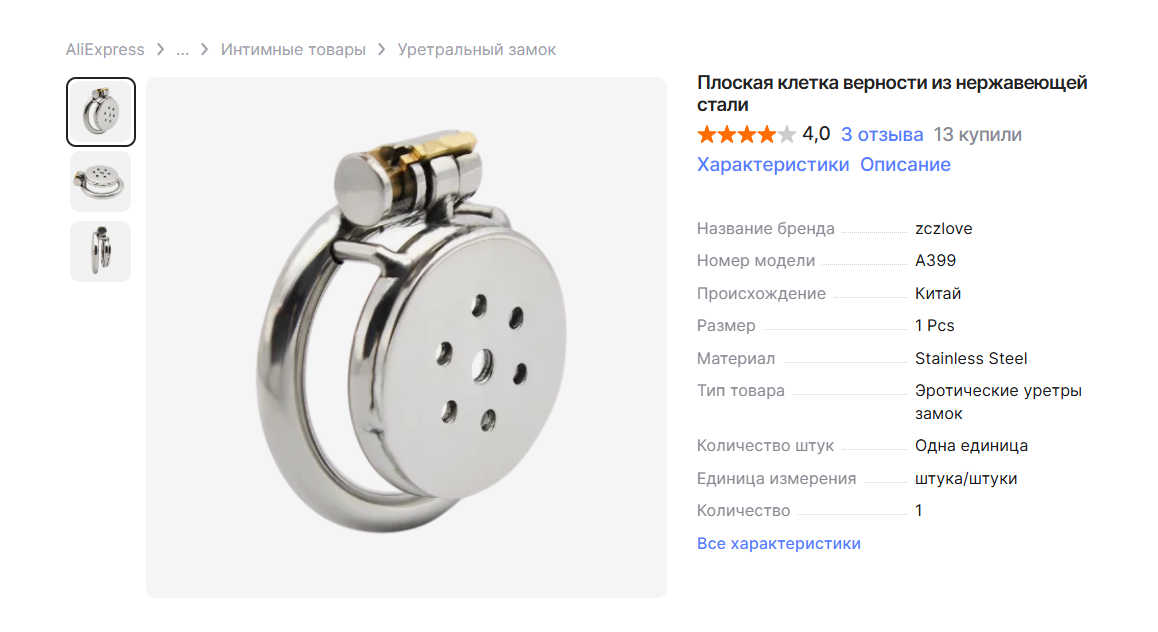Image resolution: width=1158 pixels, height=632 pixels.
Task: Expand the collapsed "..." breadcrumb
Action: click(182, 49)
